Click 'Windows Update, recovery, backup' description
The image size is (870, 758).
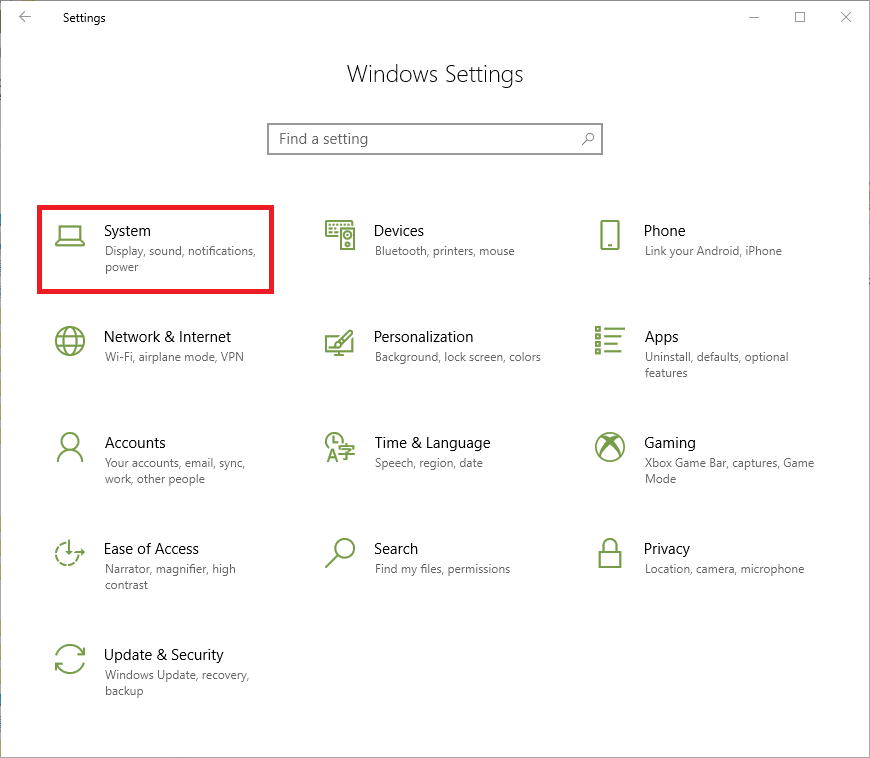tap(176, 683)
